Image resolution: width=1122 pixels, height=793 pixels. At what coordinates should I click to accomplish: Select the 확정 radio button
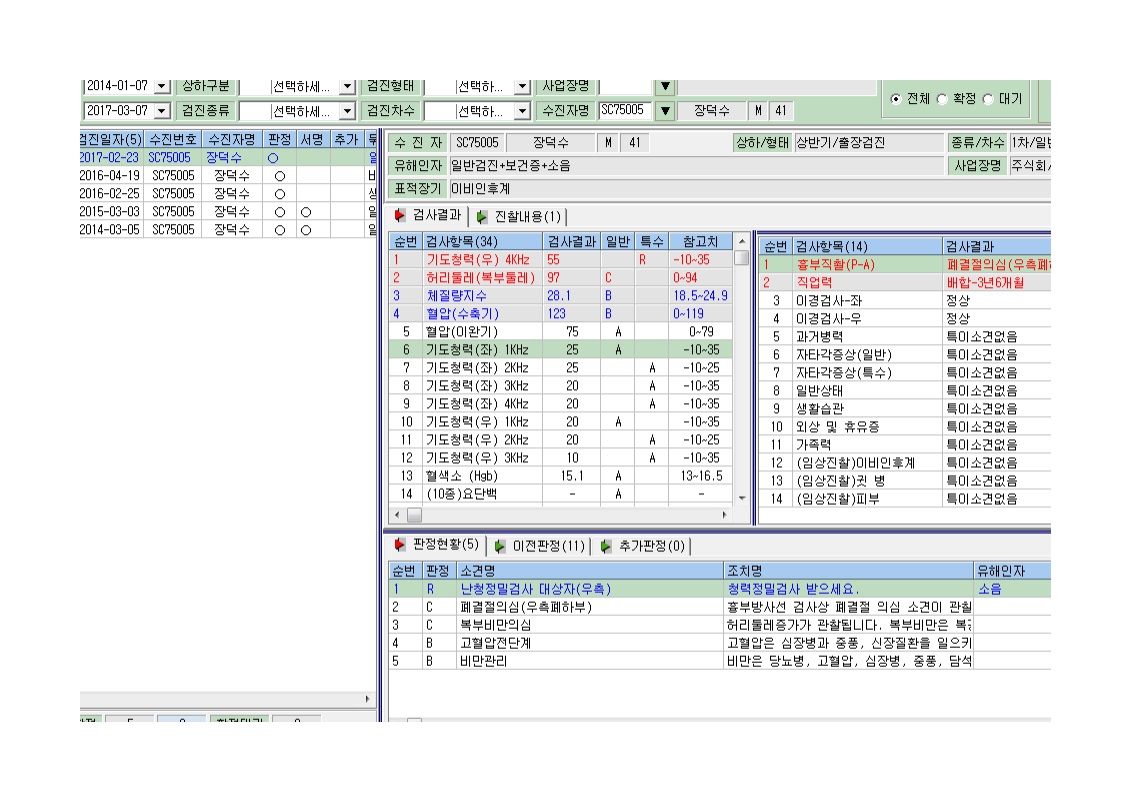[942, 99]
